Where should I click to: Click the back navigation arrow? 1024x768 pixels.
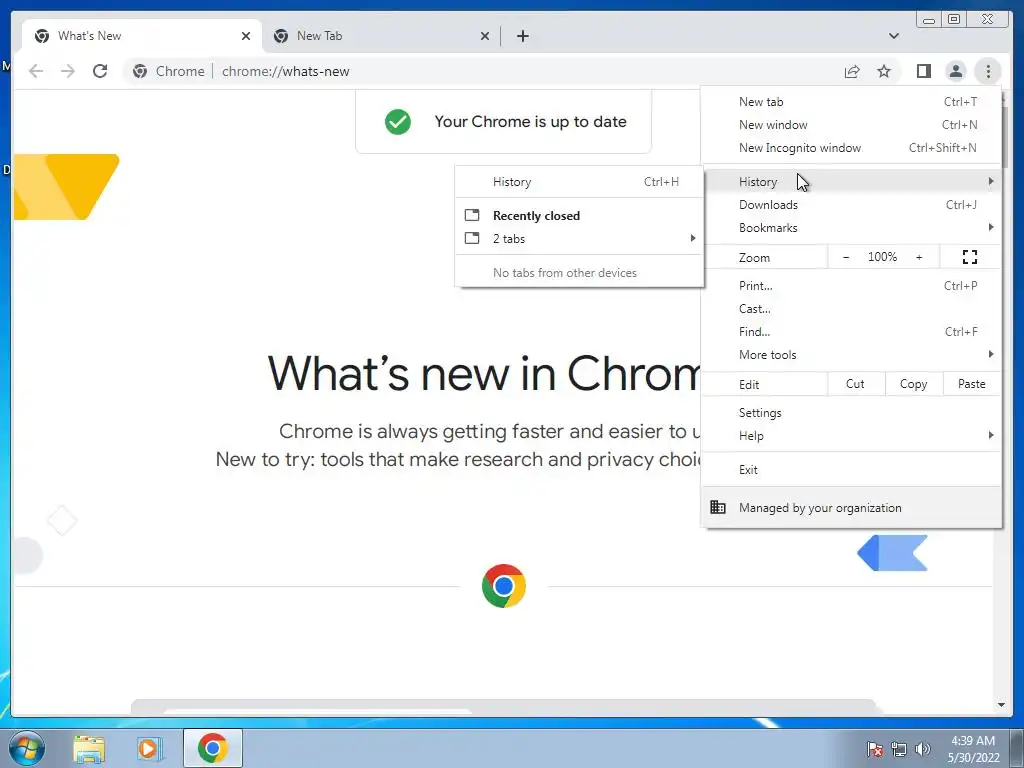click(36, 71)
